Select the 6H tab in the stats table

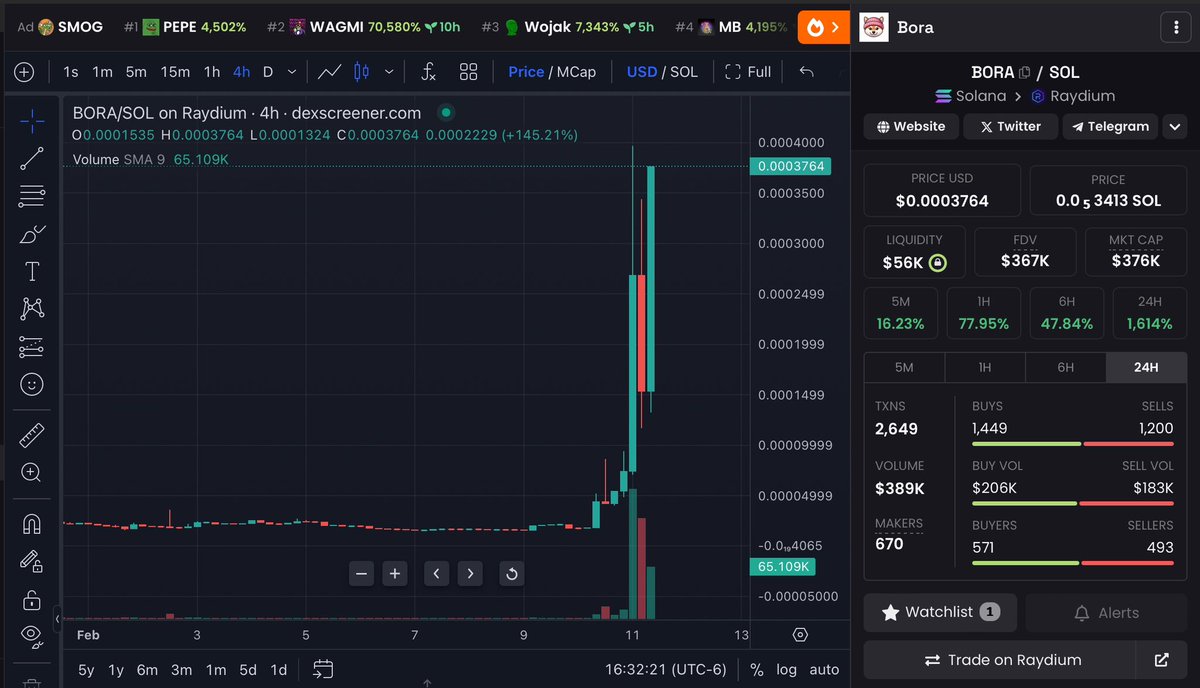pyautogui.click(x=1066, y=368)
